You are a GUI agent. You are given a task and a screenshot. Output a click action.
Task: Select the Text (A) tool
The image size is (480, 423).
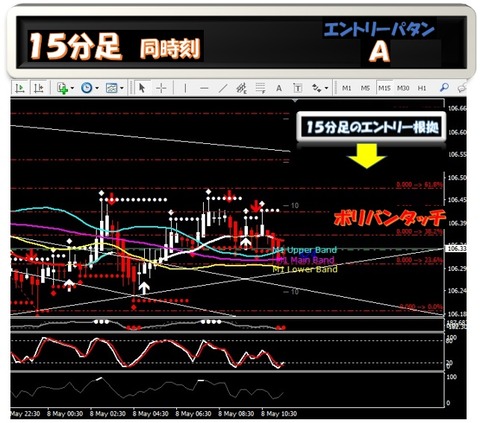[x=279, y=88]
